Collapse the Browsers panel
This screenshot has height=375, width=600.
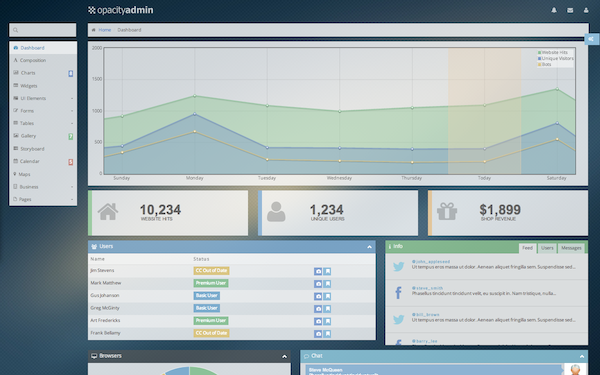click(x=284, y=356)
